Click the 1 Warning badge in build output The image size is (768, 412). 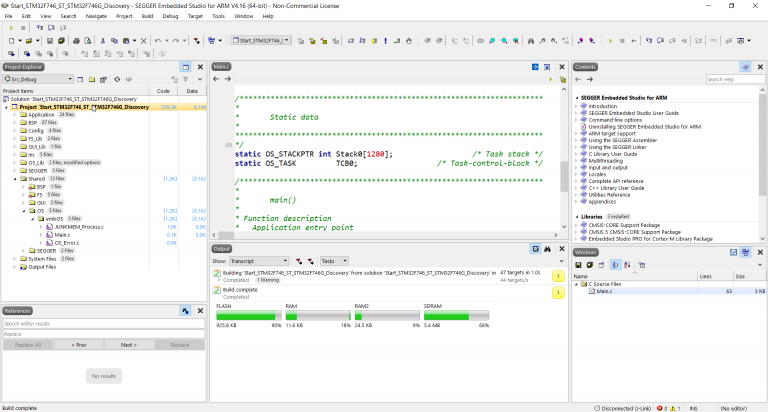(x=269, y=280)
